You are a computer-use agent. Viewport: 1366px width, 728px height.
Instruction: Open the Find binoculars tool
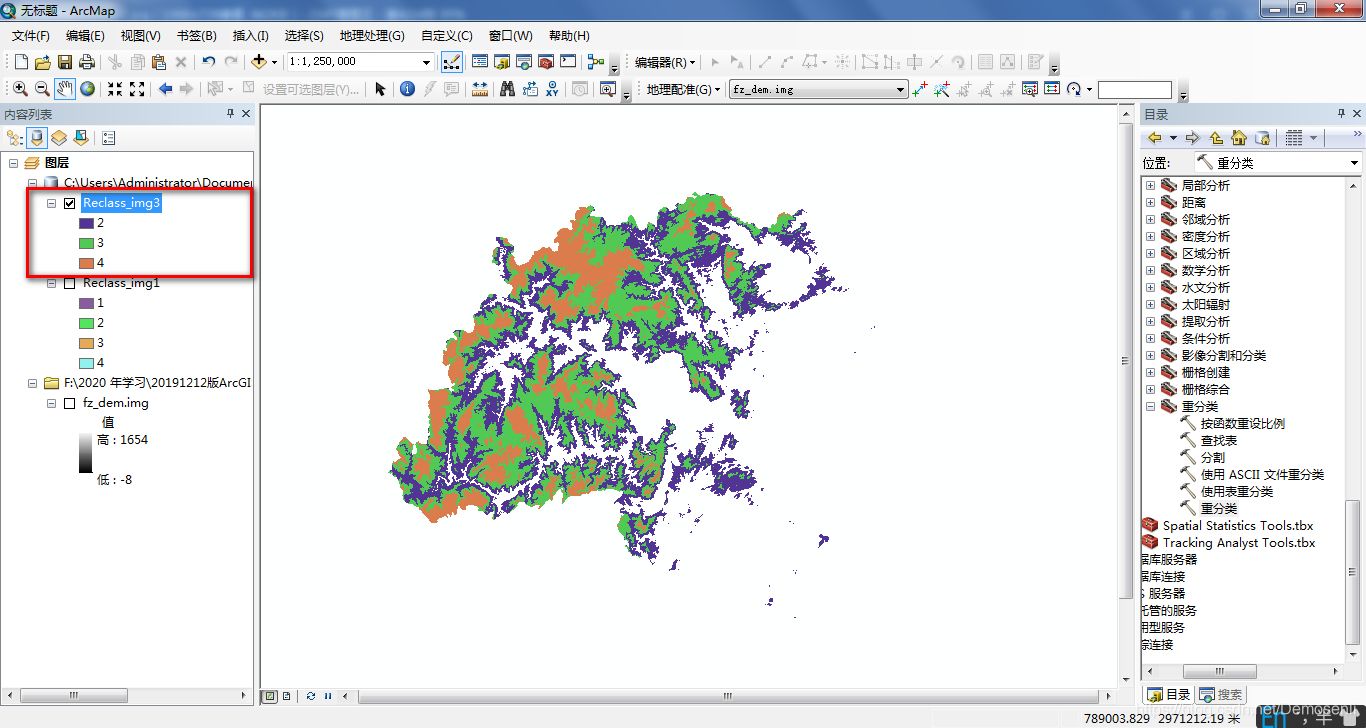point(508,89)
